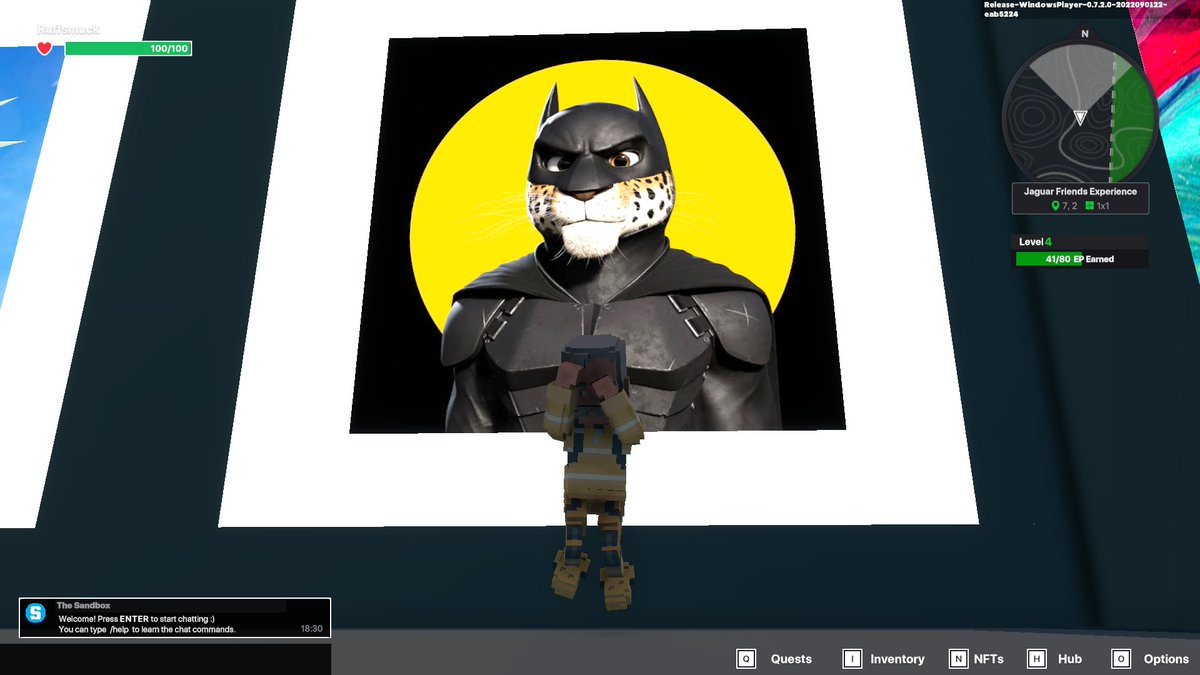Image resolution: width=1200 pixels, height=675 pixels.
Task: Click the release build version text
Action: (x=1074, y=9)
